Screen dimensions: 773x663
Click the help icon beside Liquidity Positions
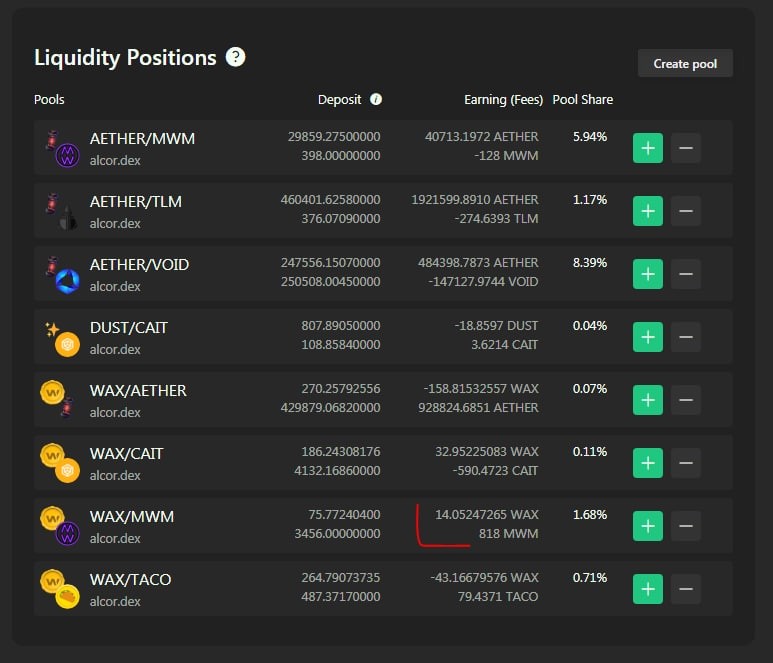click(235, 57)
